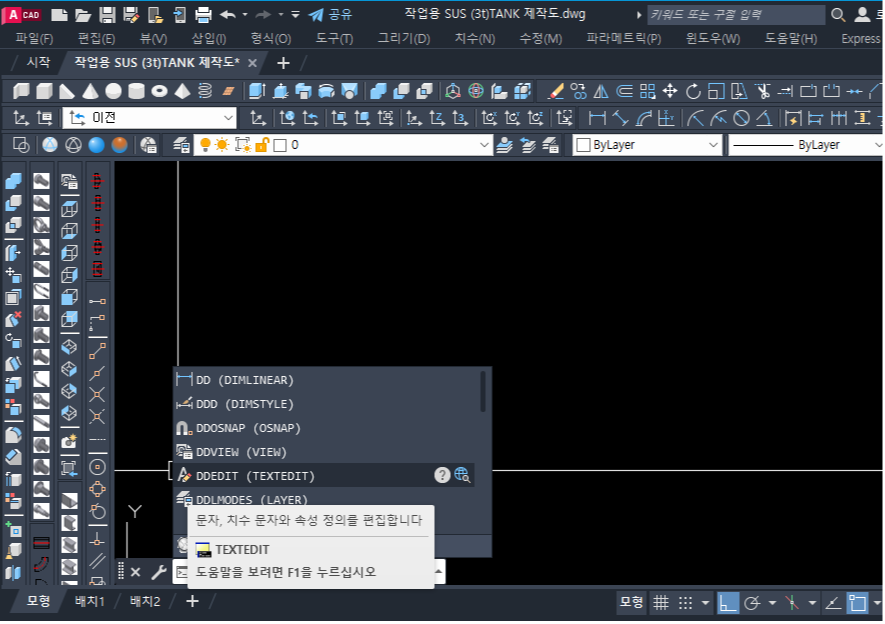
Task: Click the Rotate tool icon
Action: coord(693,91)
